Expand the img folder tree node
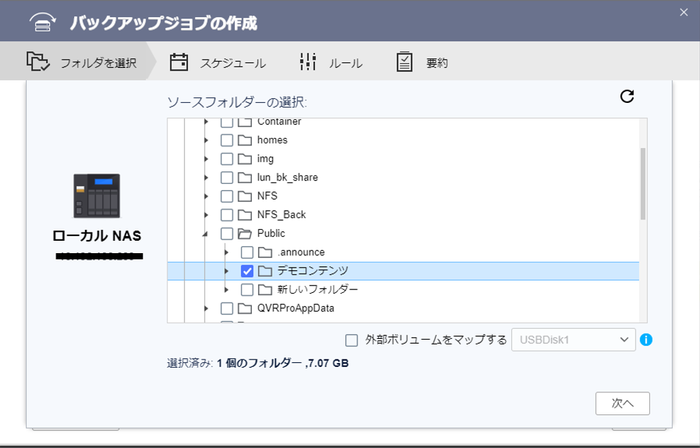This screenshot has width=700, height=448. [207, 159]
